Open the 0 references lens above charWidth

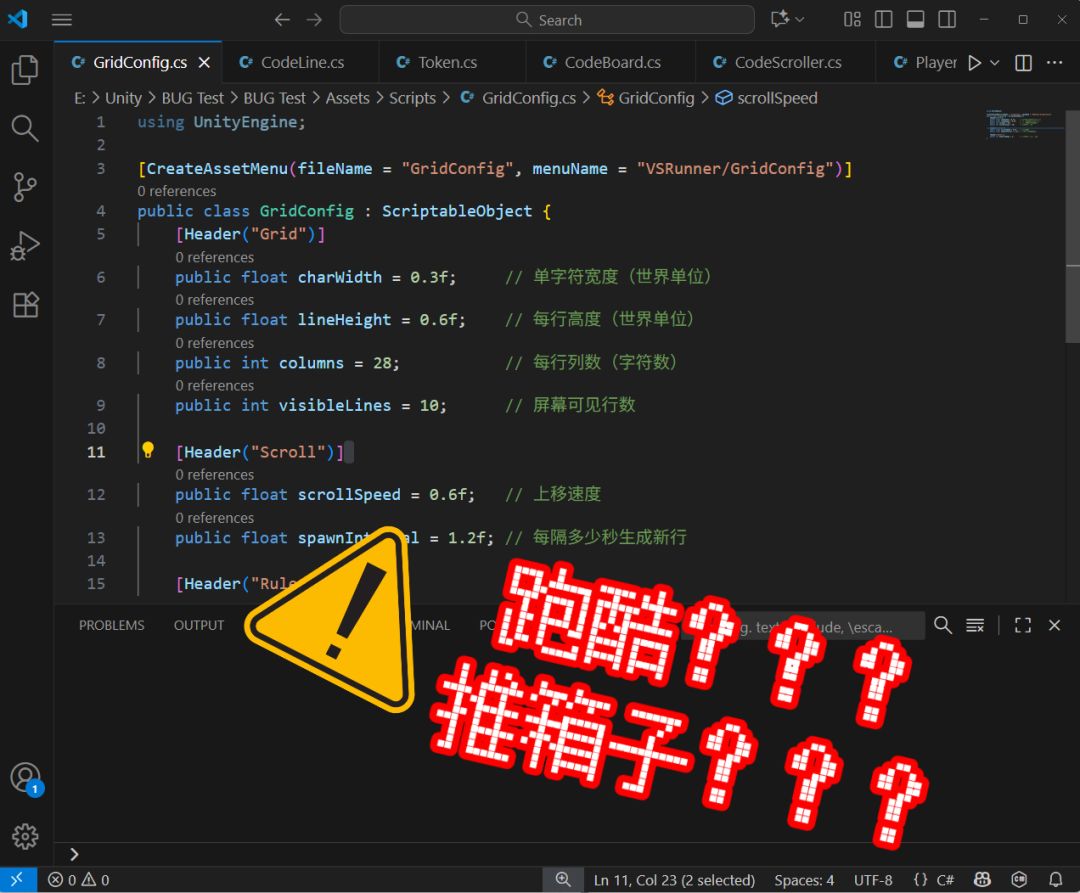[x=214, y=258]
